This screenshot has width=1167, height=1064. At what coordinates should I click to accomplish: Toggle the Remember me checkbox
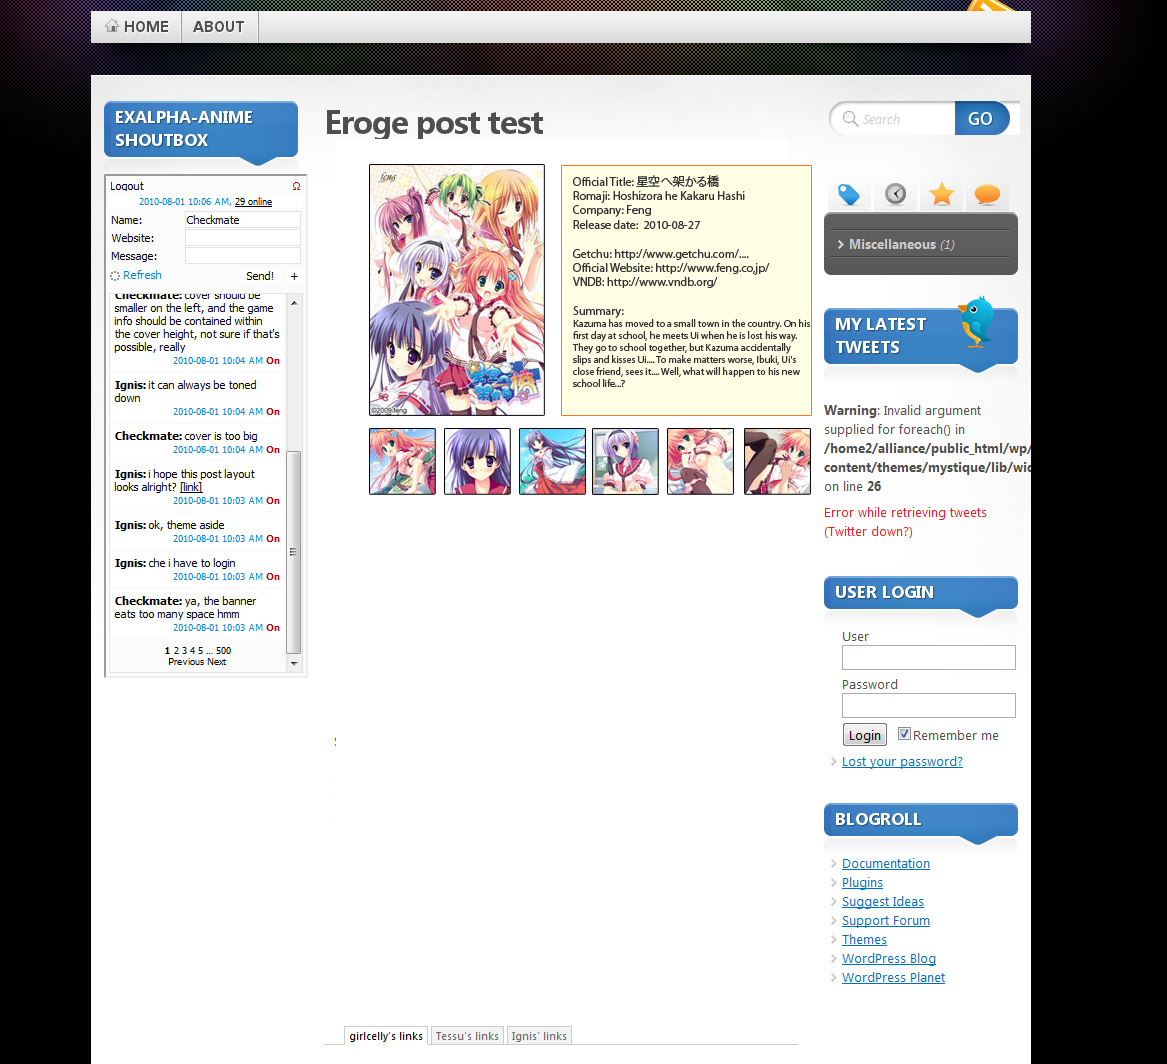[904, 734]
